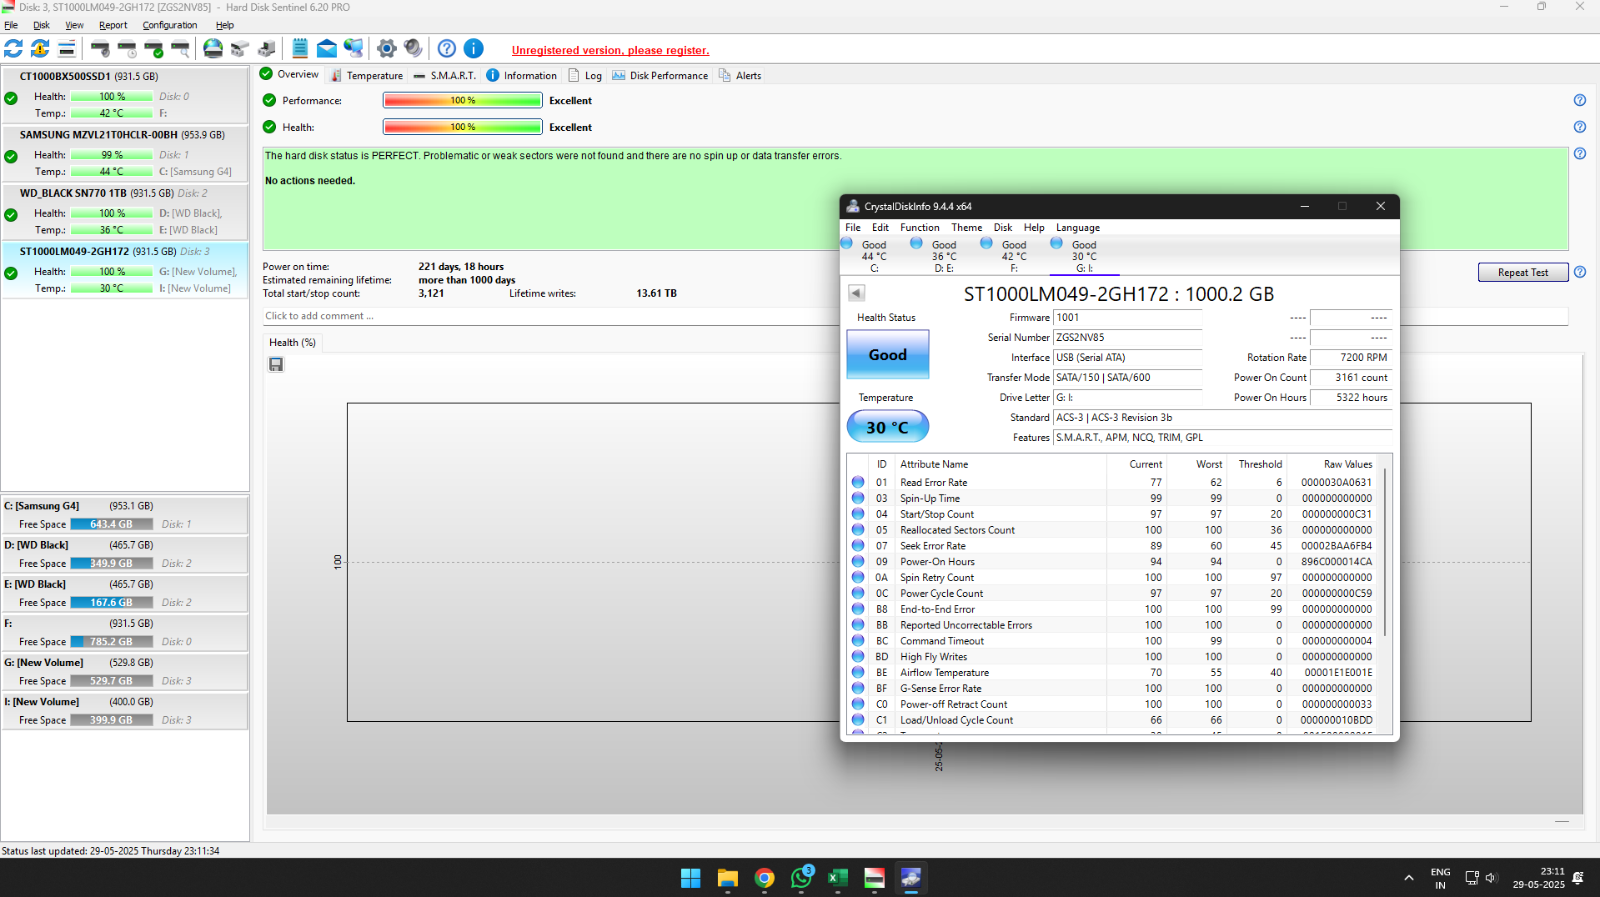
Task: Switch to the S.M.A.R.T. tab
Action: point(445,75)
